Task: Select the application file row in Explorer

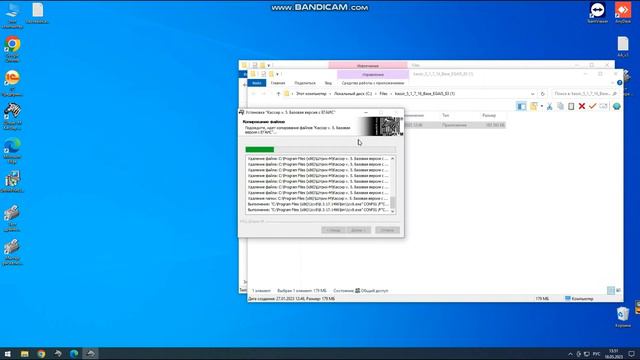Action: click(x=454, y=125)
